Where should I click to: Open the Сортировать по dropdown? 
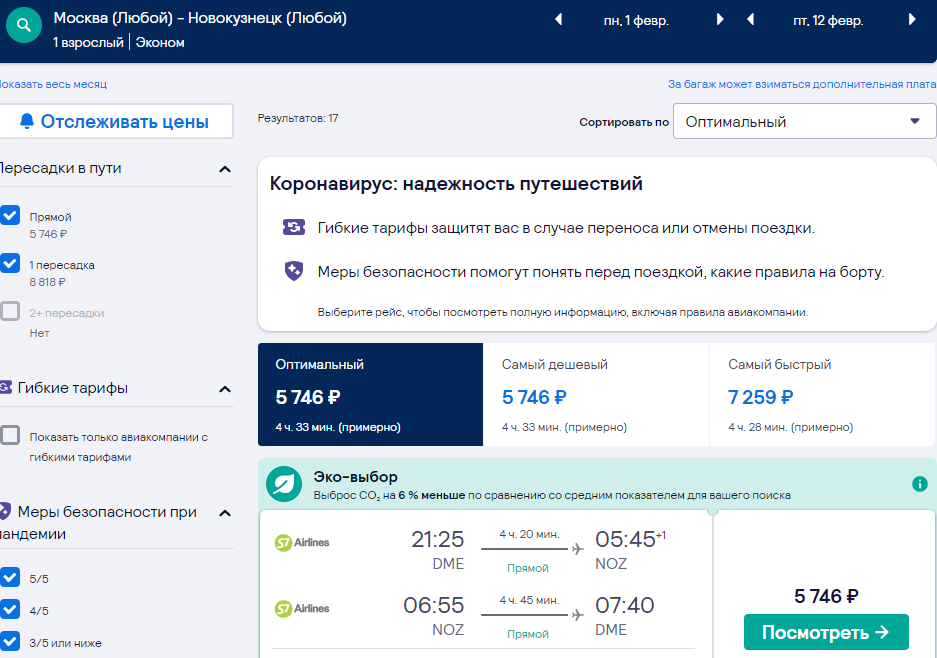804,121
